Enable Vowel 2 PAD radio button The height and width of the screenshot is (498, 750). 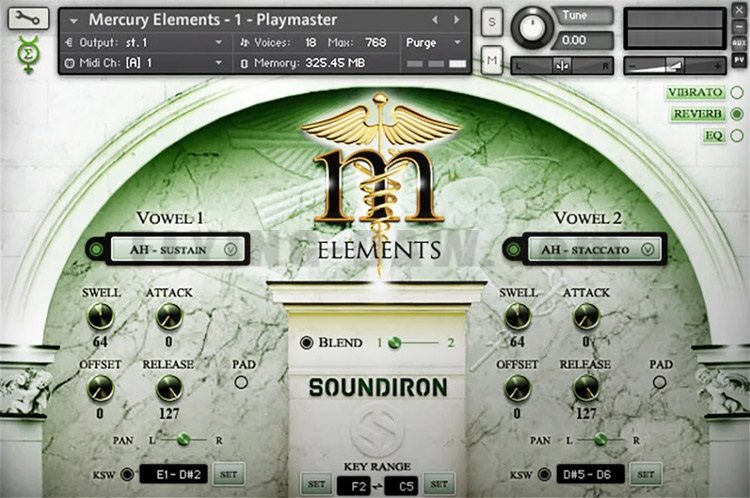(x=659, y=382)
